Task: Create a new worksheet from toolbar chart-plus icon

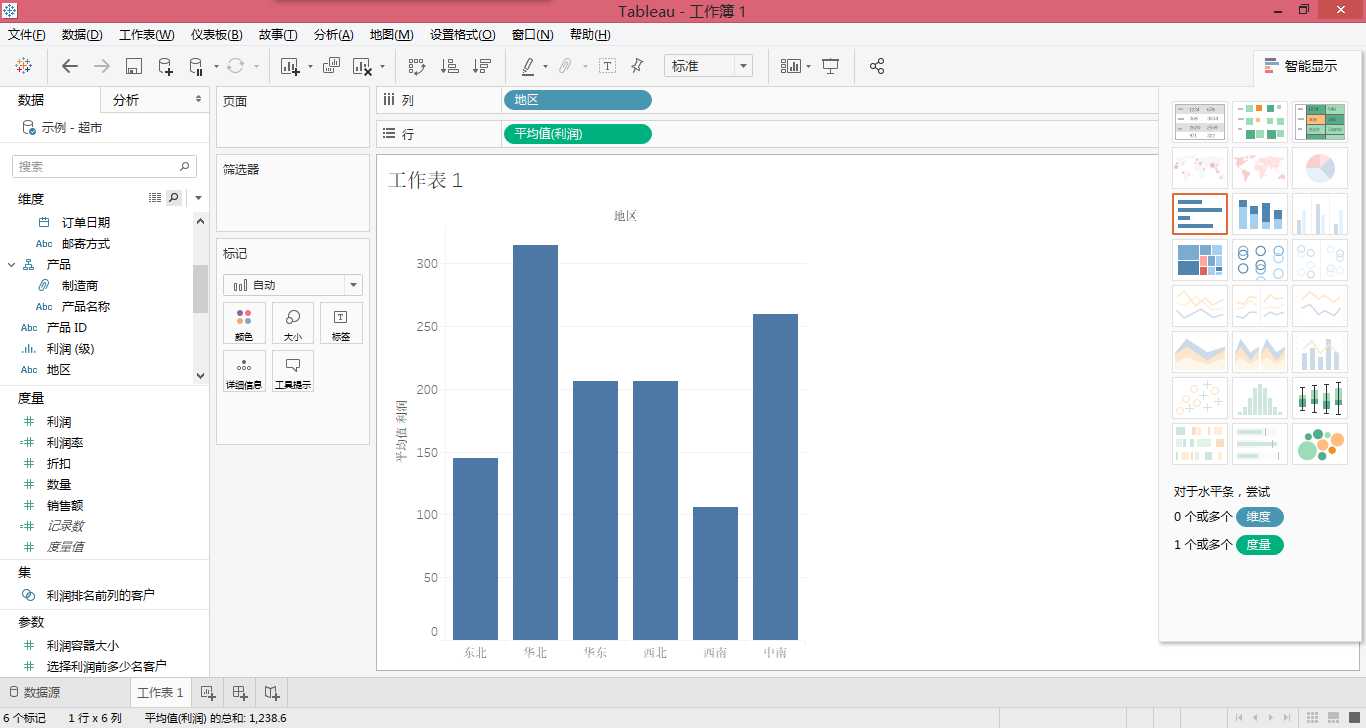Action: coord(290,66)
